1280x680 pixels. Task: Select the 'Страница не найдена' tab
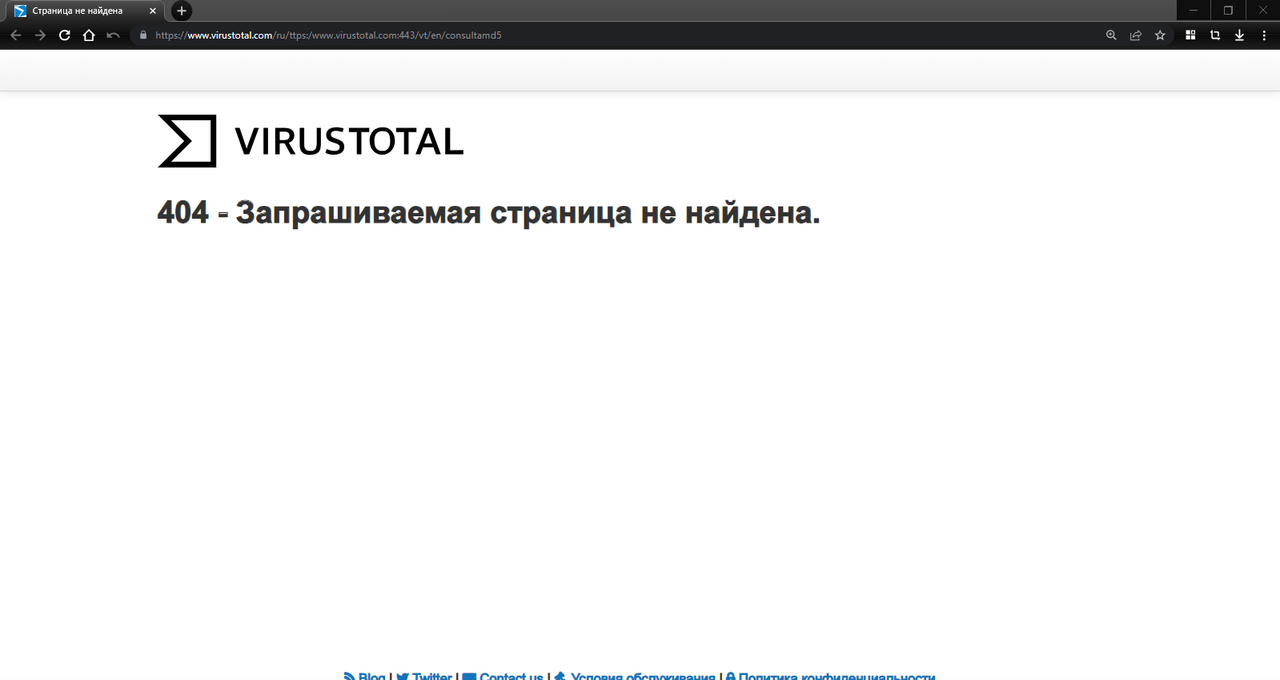coord(86,11)
